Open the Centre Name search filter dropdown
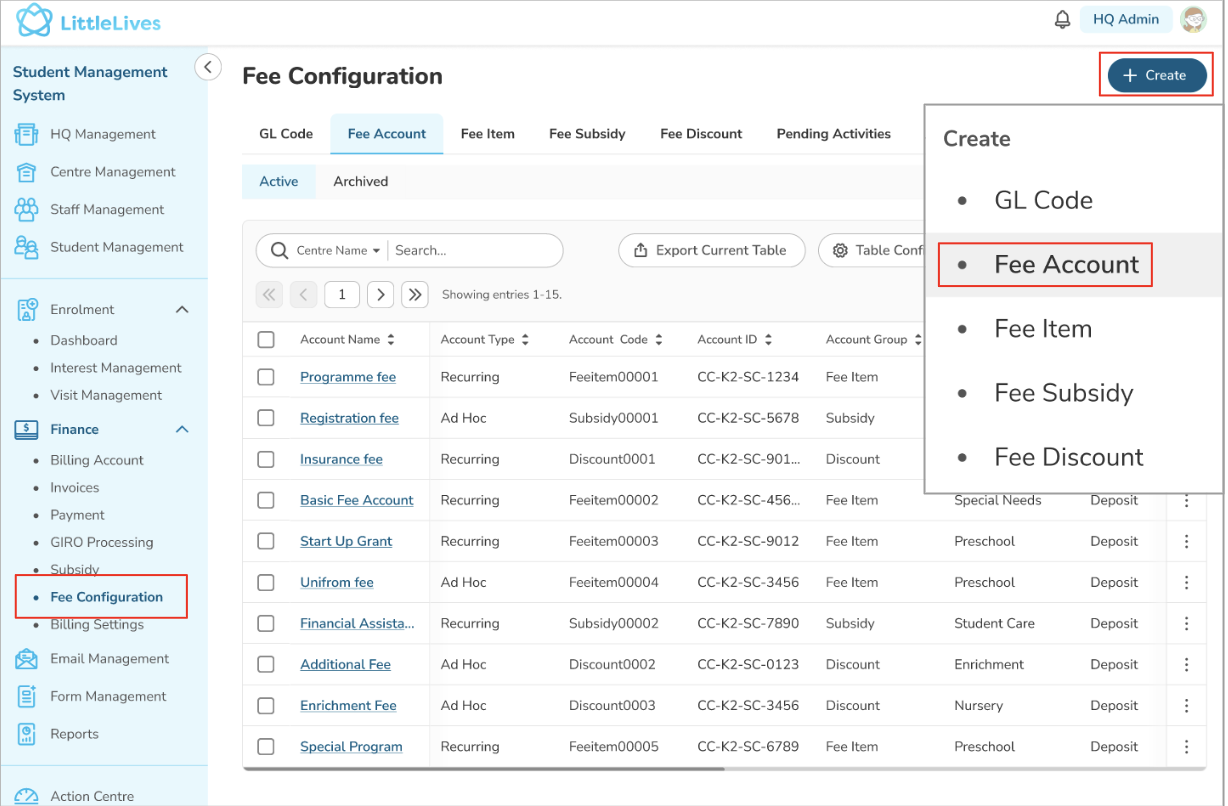The width and height of the screenshot is (1228, 806). coord(338,251)
